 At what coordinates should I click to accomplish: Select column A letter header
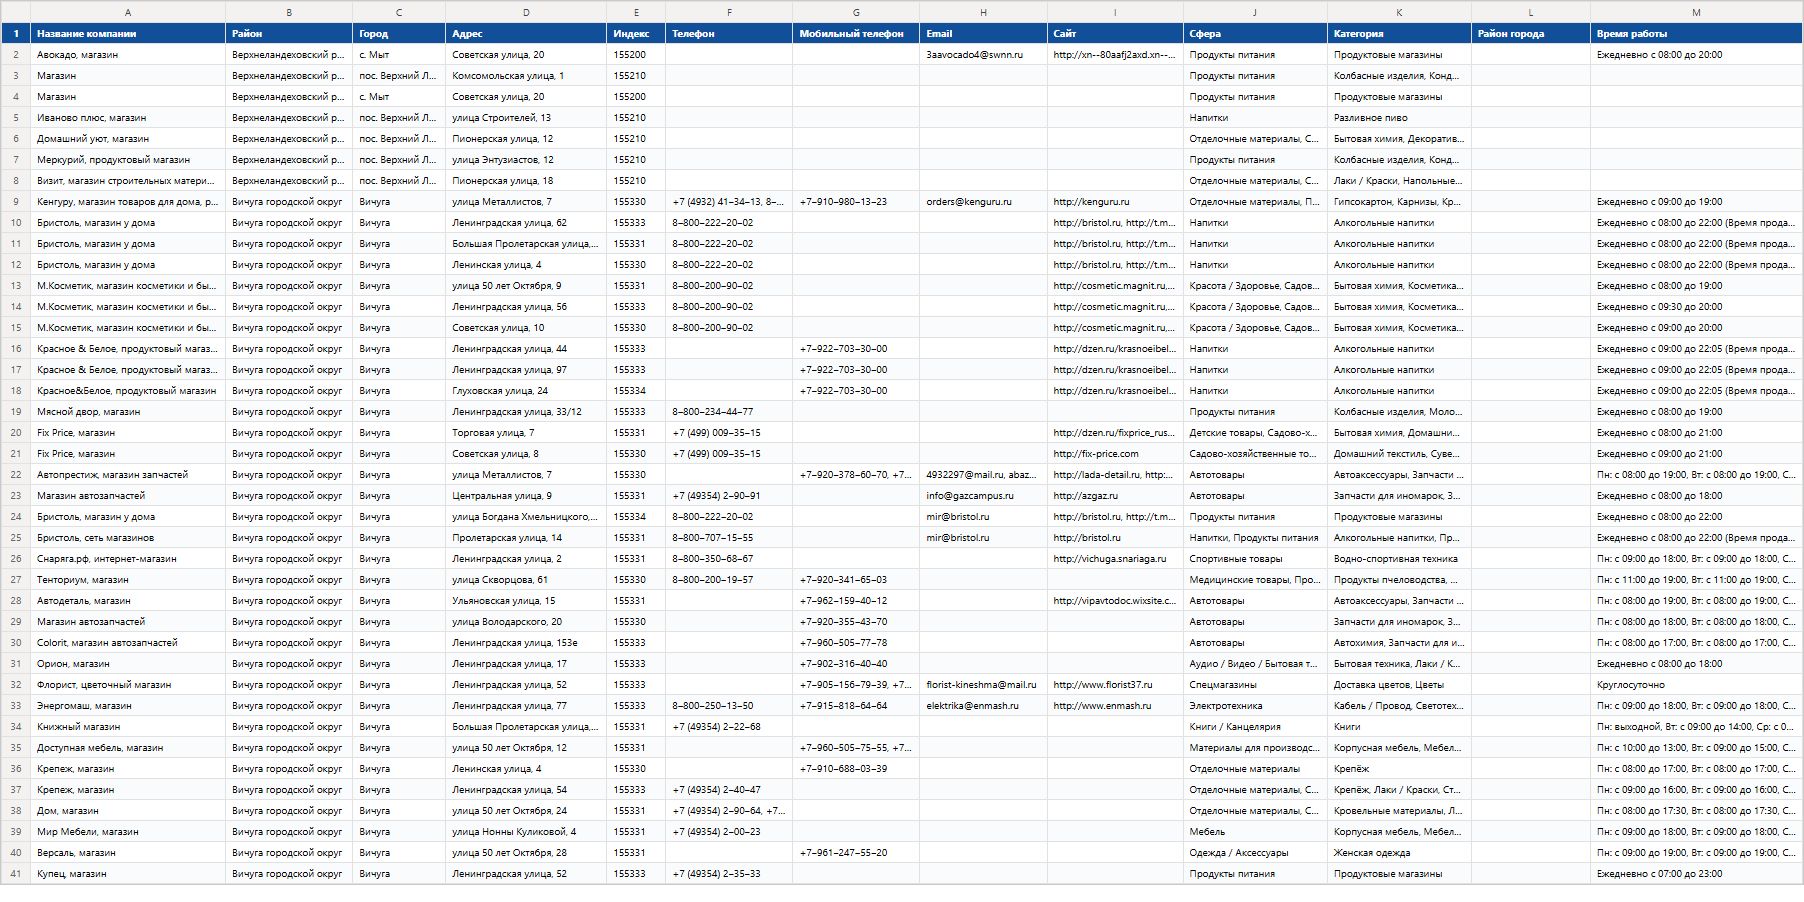128,12
